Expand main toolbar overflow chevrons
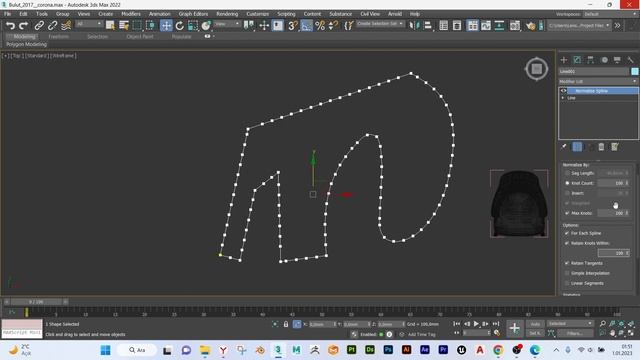 pos(618,25)
